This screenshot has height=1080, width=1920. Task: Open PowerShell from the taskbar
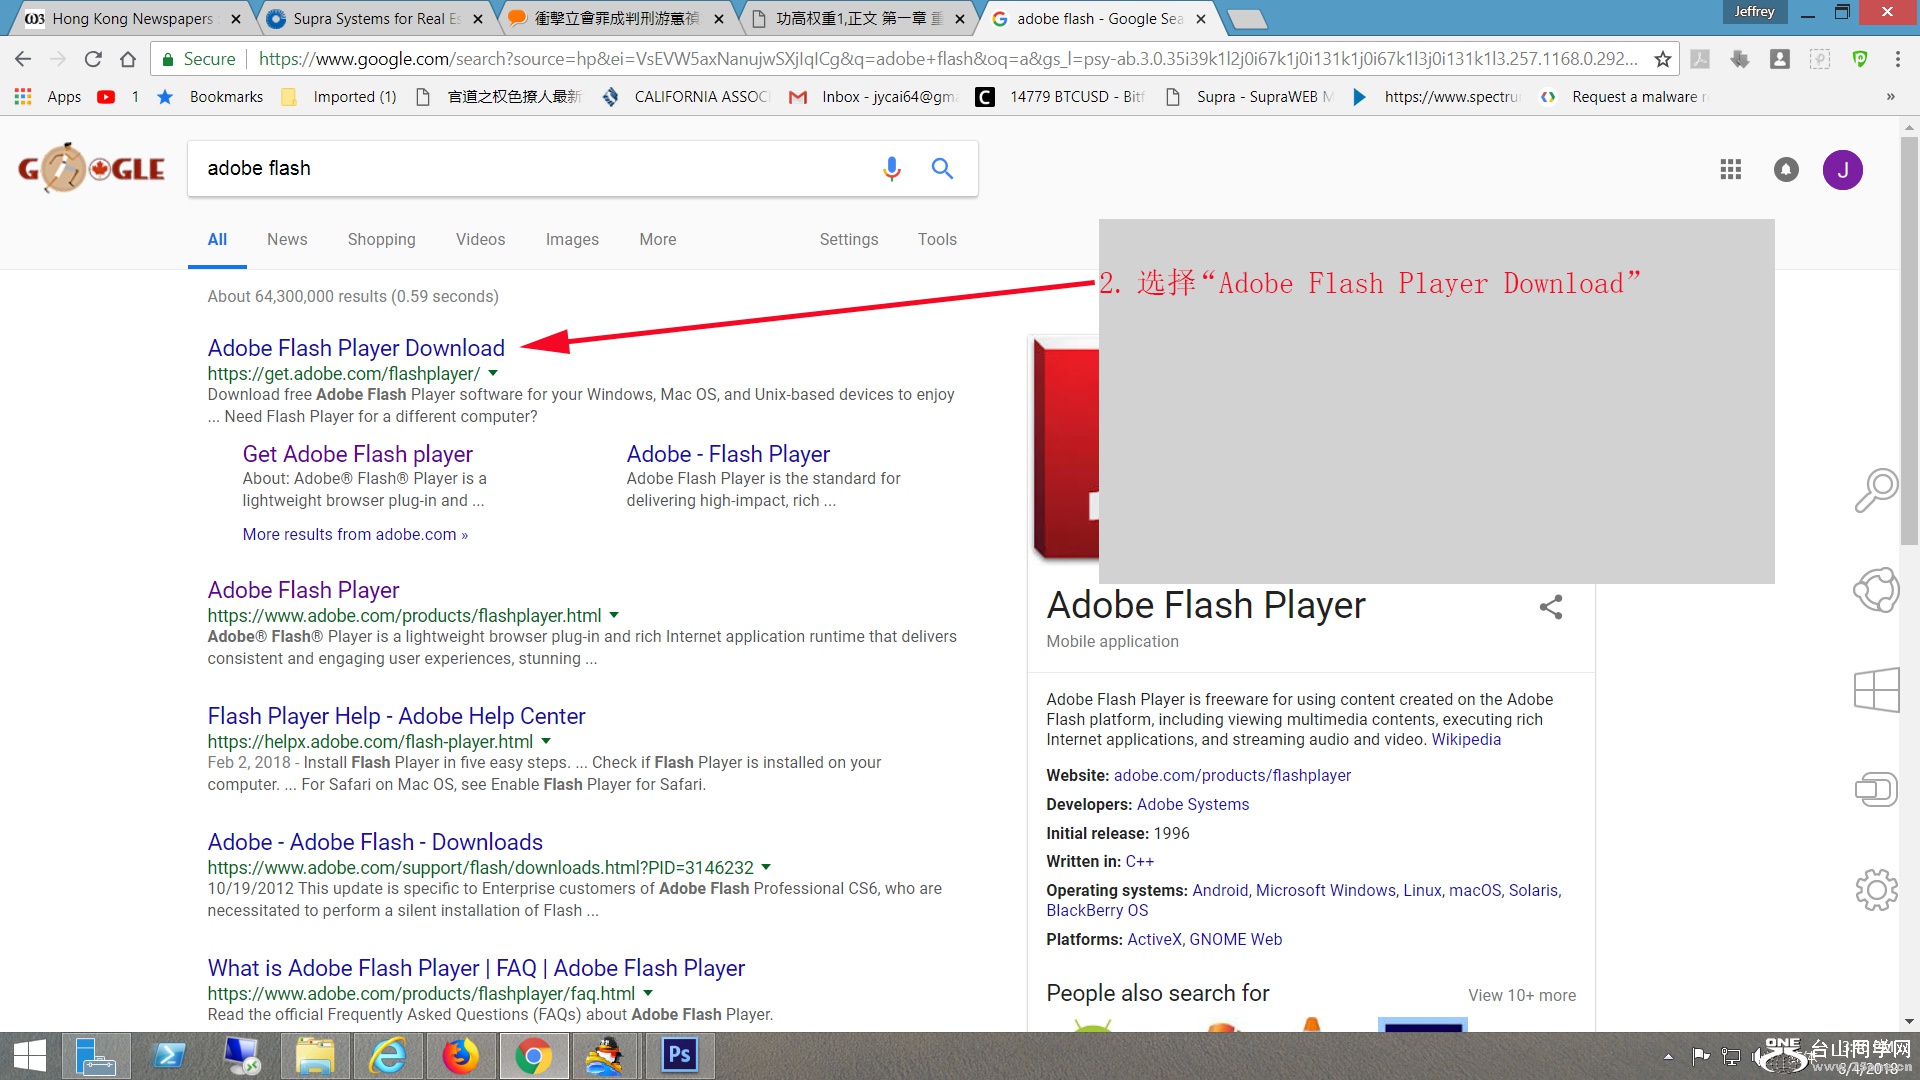(x=168, y=1056)
